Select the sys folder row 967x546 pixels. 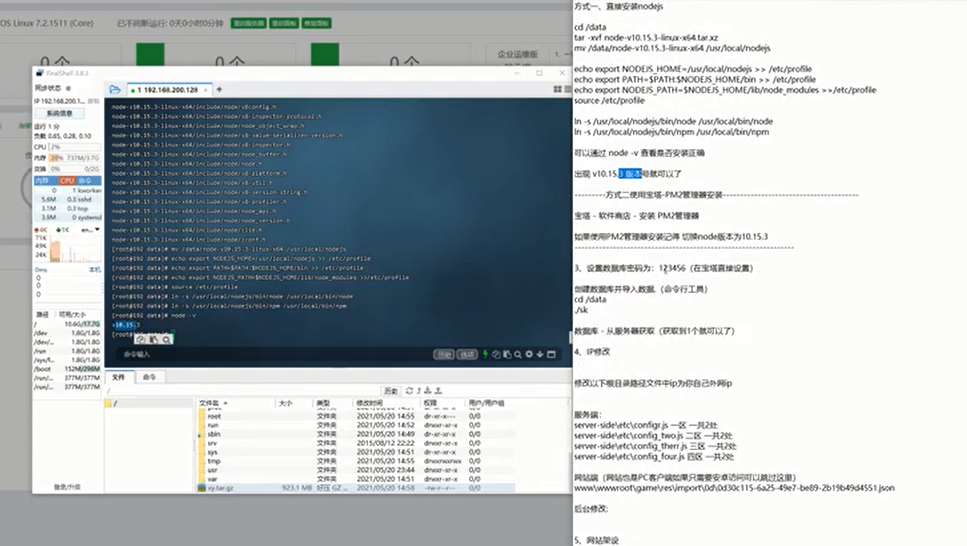pyautogui.click(x=356, y=452)
